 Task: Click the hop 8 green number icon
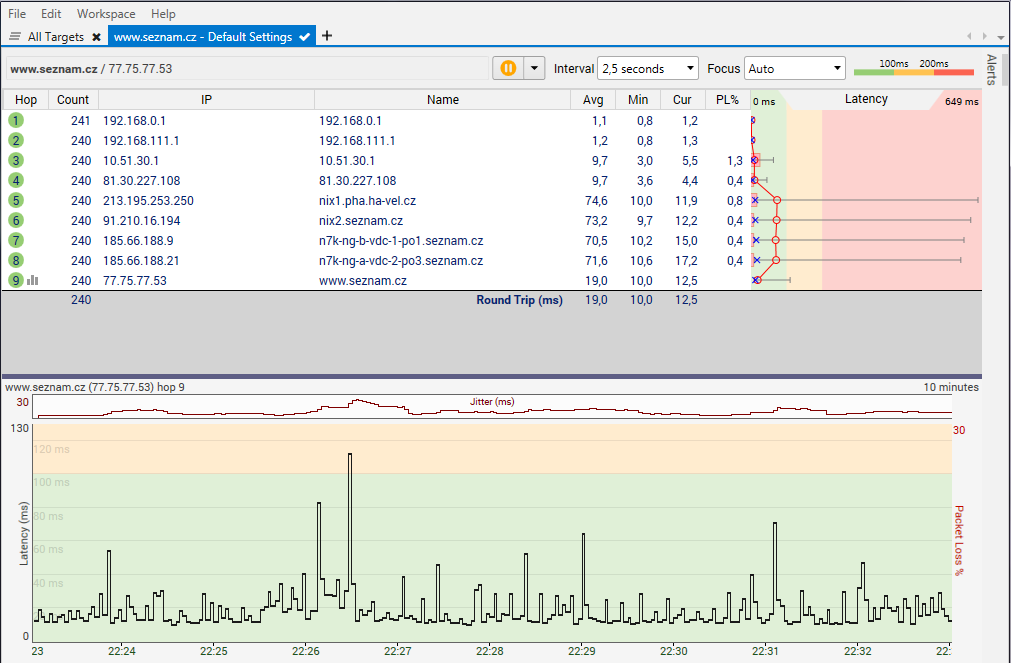tap(16, 261)
